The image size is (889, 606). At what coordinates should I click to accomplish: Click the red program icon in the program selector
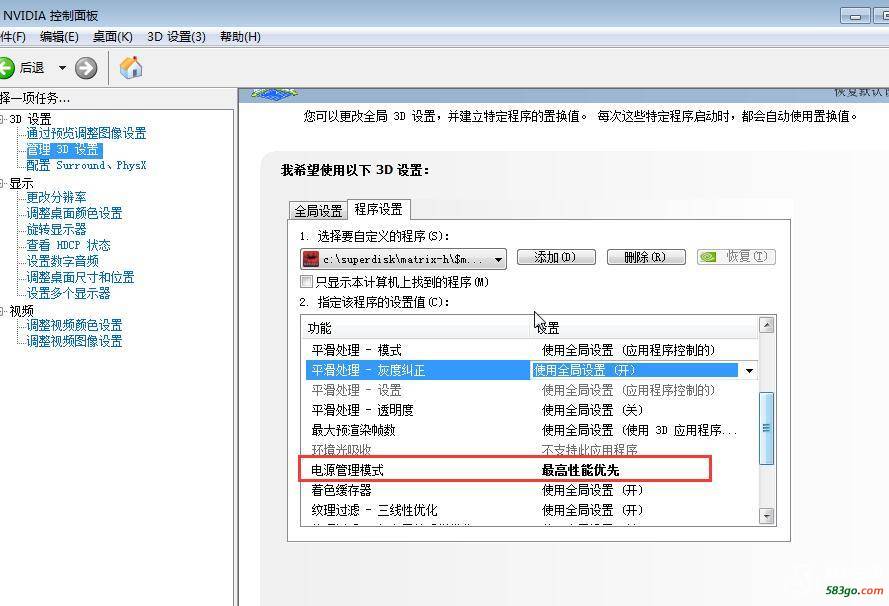(311, 259)
